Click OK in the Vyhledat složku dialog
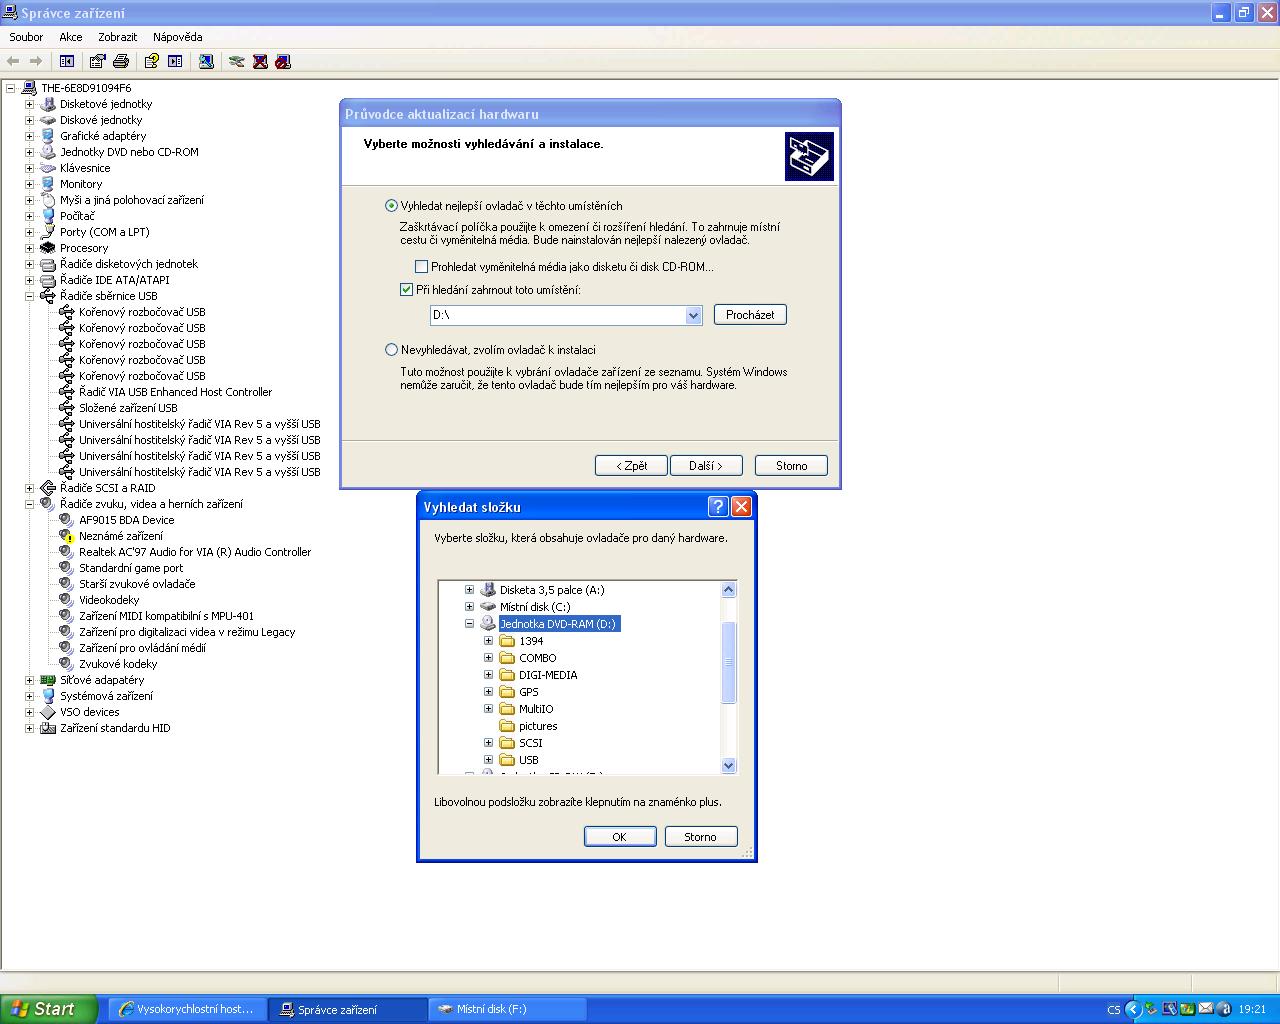Image resolution: width=1280 pixels, height=1024 pixels. 620,837
